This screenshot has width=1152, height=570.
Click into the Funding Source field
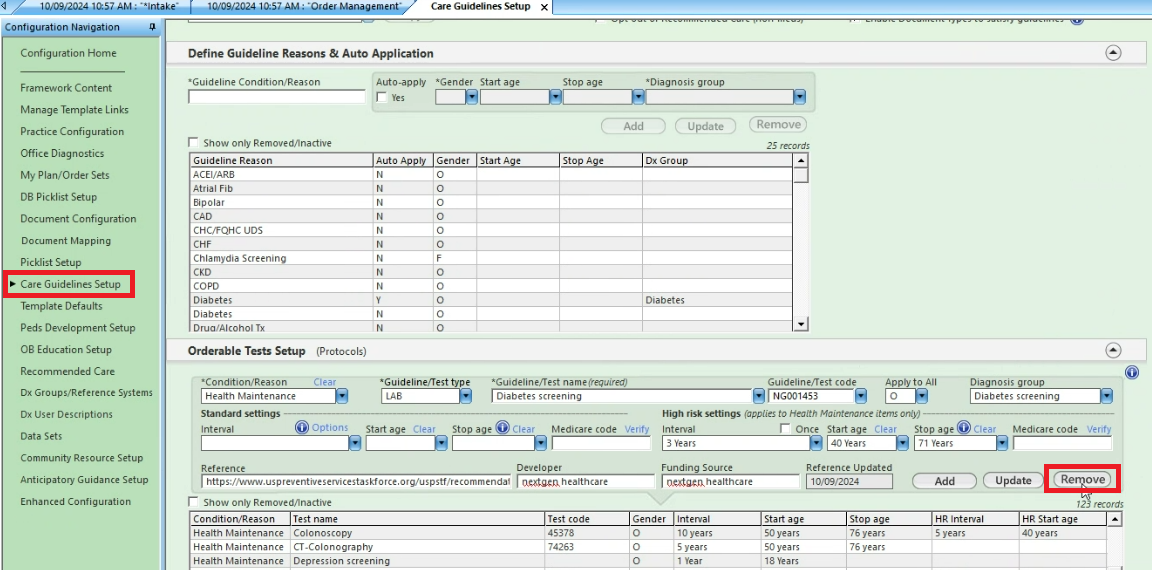[730, 482]
